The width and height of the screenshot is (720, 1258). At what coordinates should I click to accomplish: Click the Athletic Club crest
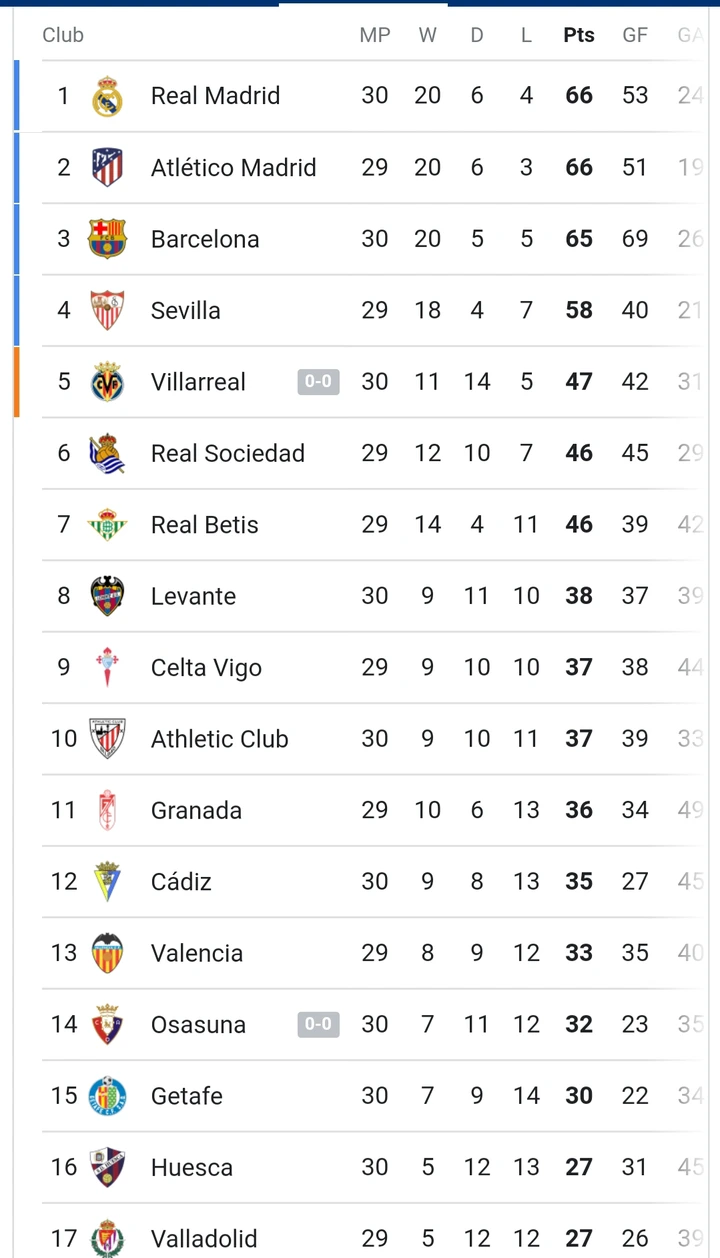pos(107,739)
